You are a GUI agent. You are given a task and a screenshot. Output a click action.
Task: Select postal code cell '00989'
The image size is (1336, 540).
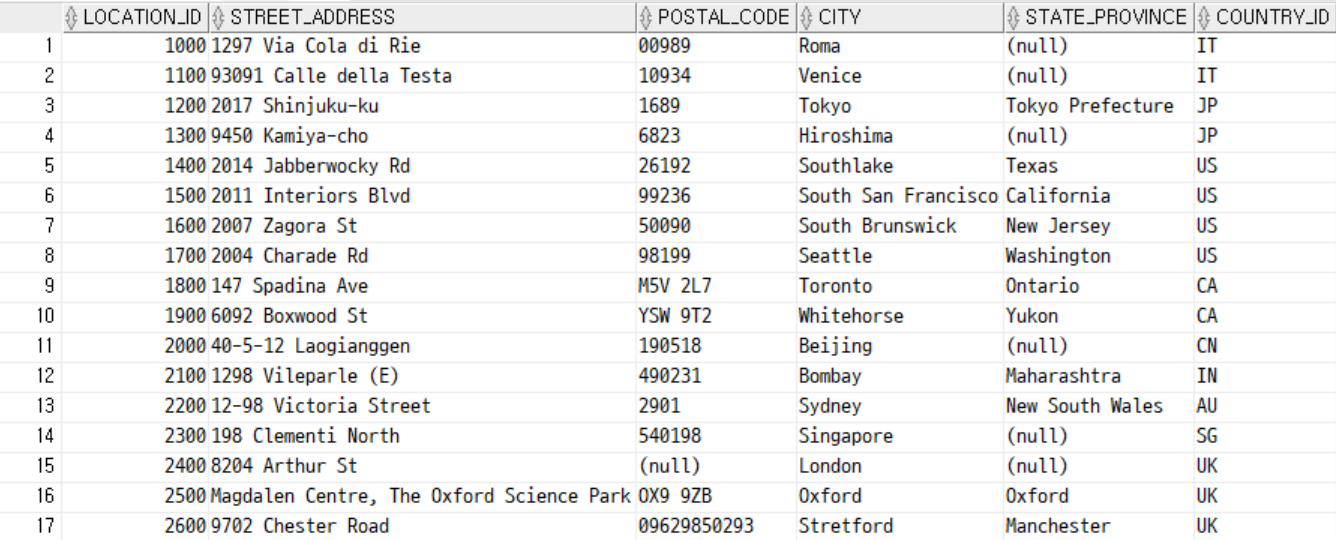point(716,46)
